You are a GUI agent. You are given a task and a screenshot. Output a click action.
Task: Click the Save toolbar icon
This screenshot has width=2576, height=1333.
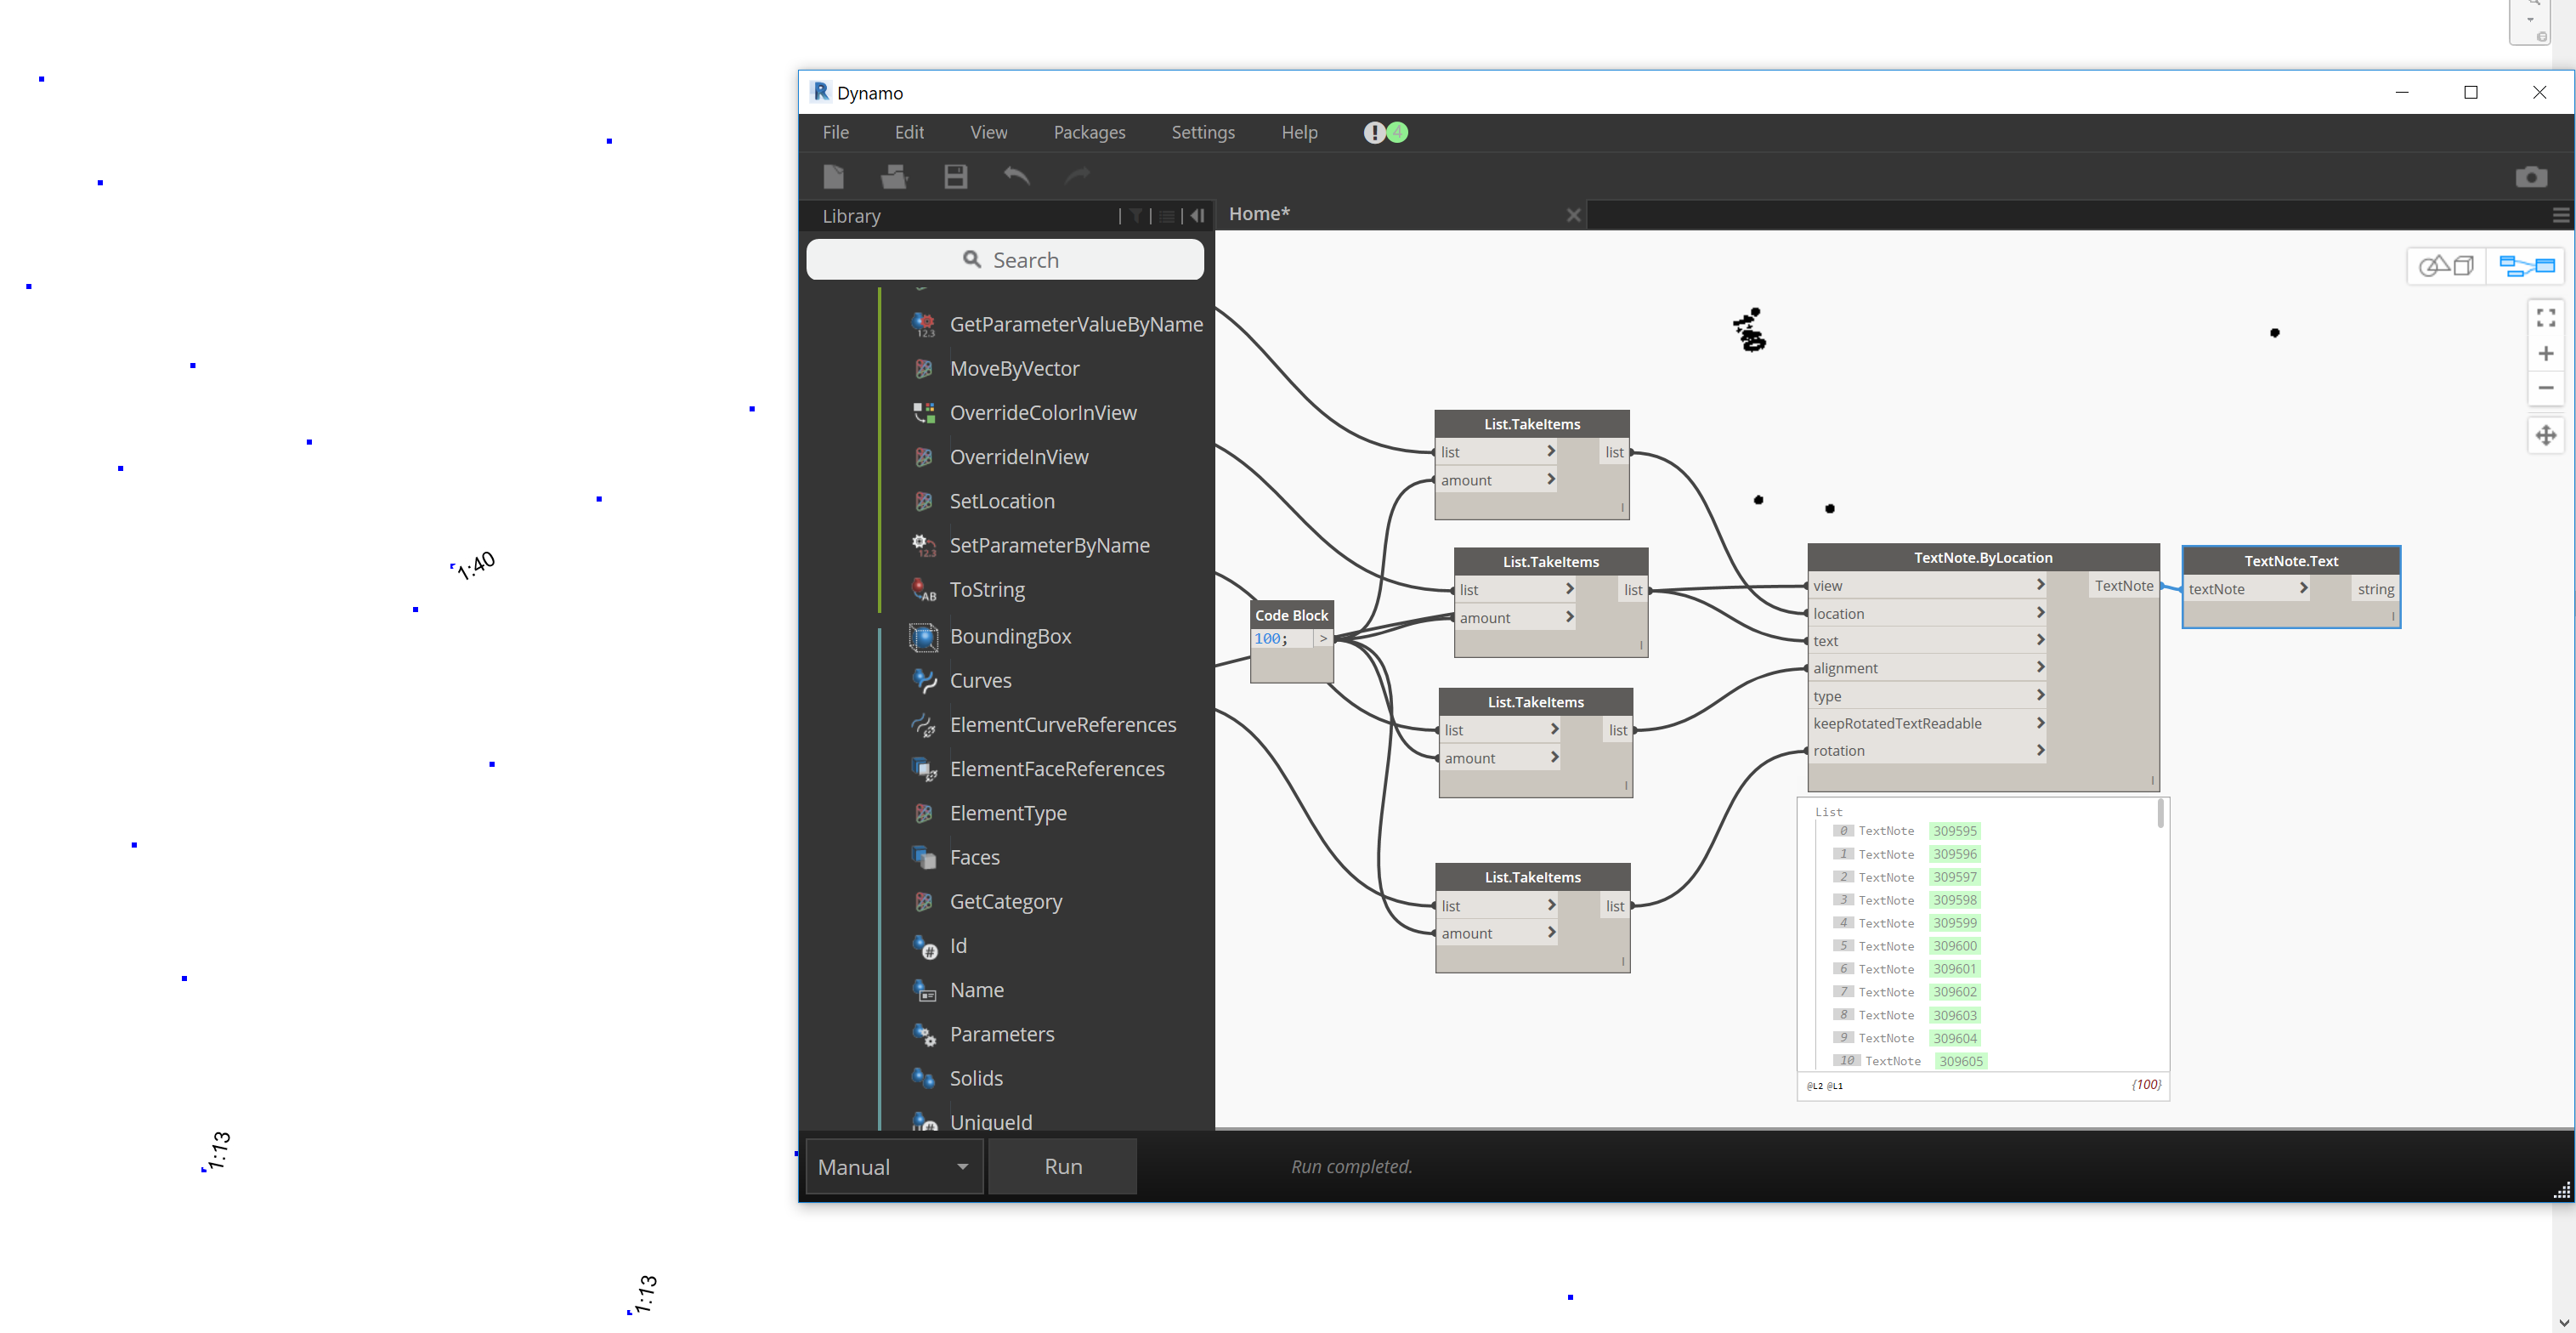pyautogui.click(x=955, y=177)
